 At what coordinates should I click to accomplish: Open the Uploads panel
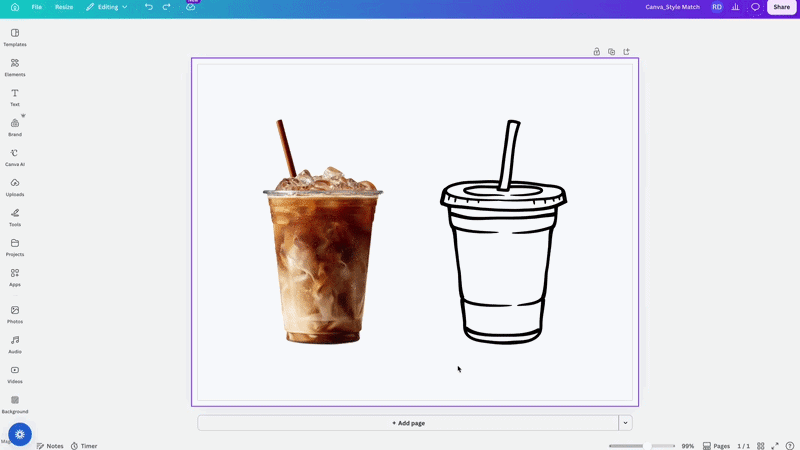[x=15, y=187]
